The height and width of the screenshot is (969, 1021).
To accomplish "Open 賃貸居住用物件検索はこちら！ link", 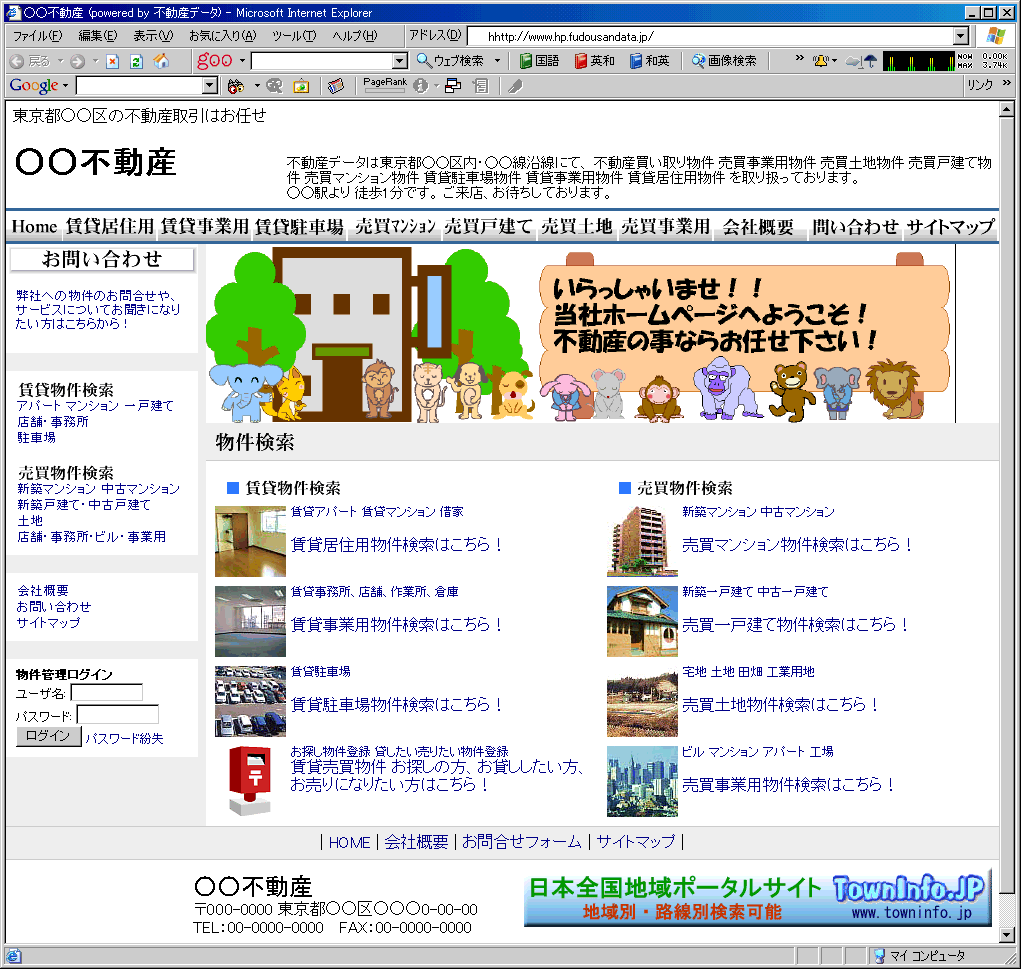I will point(397,544).
